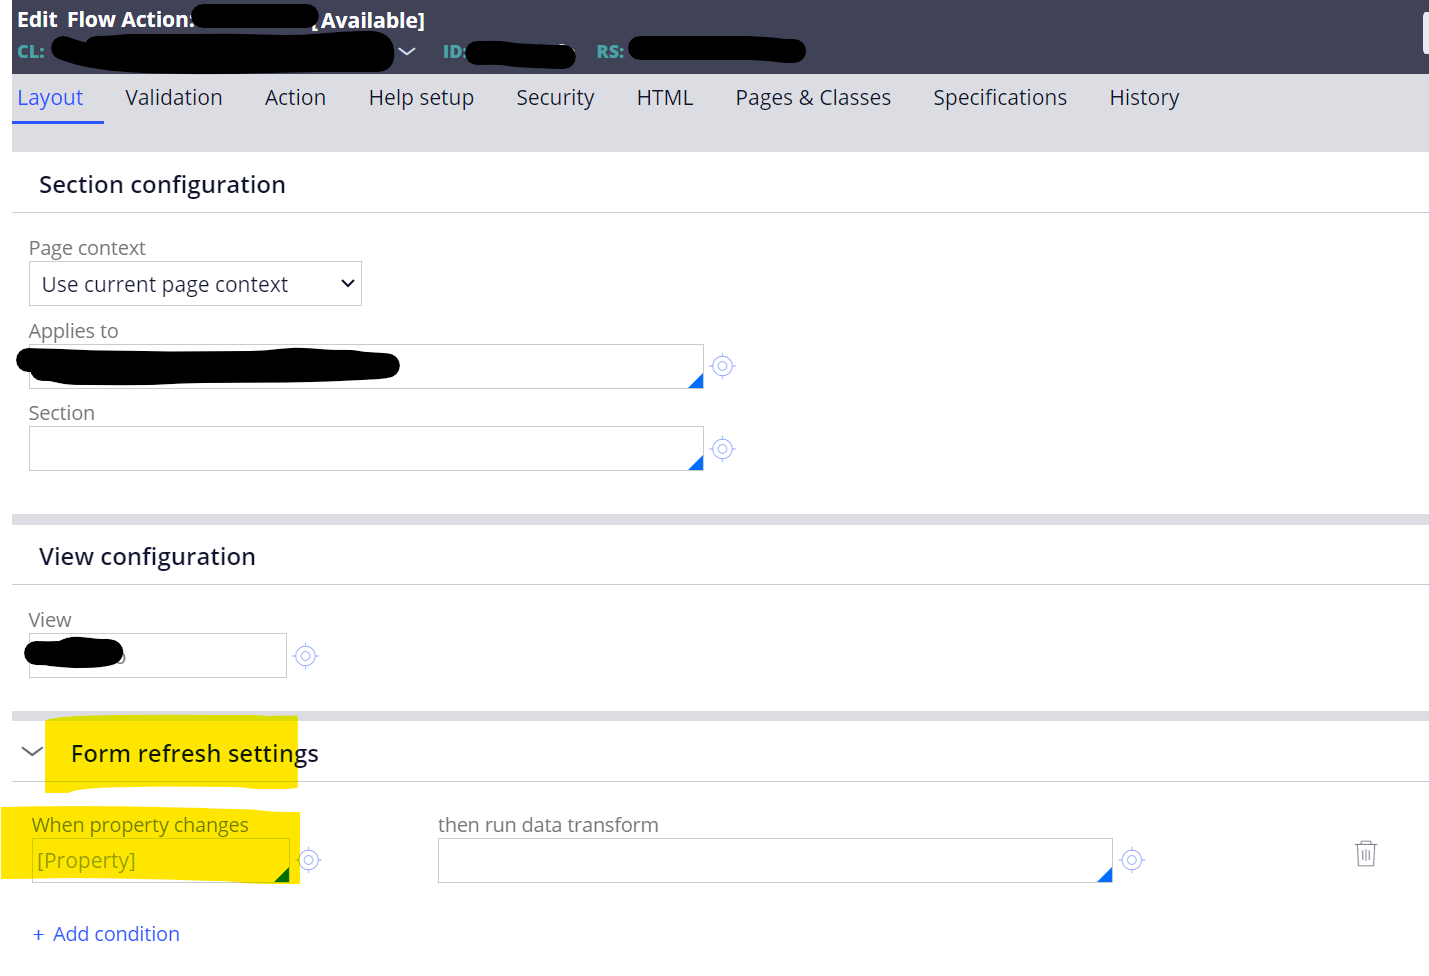Open the History tab
This screenshot has height=976, width=1429.
tap(1144, 97)
